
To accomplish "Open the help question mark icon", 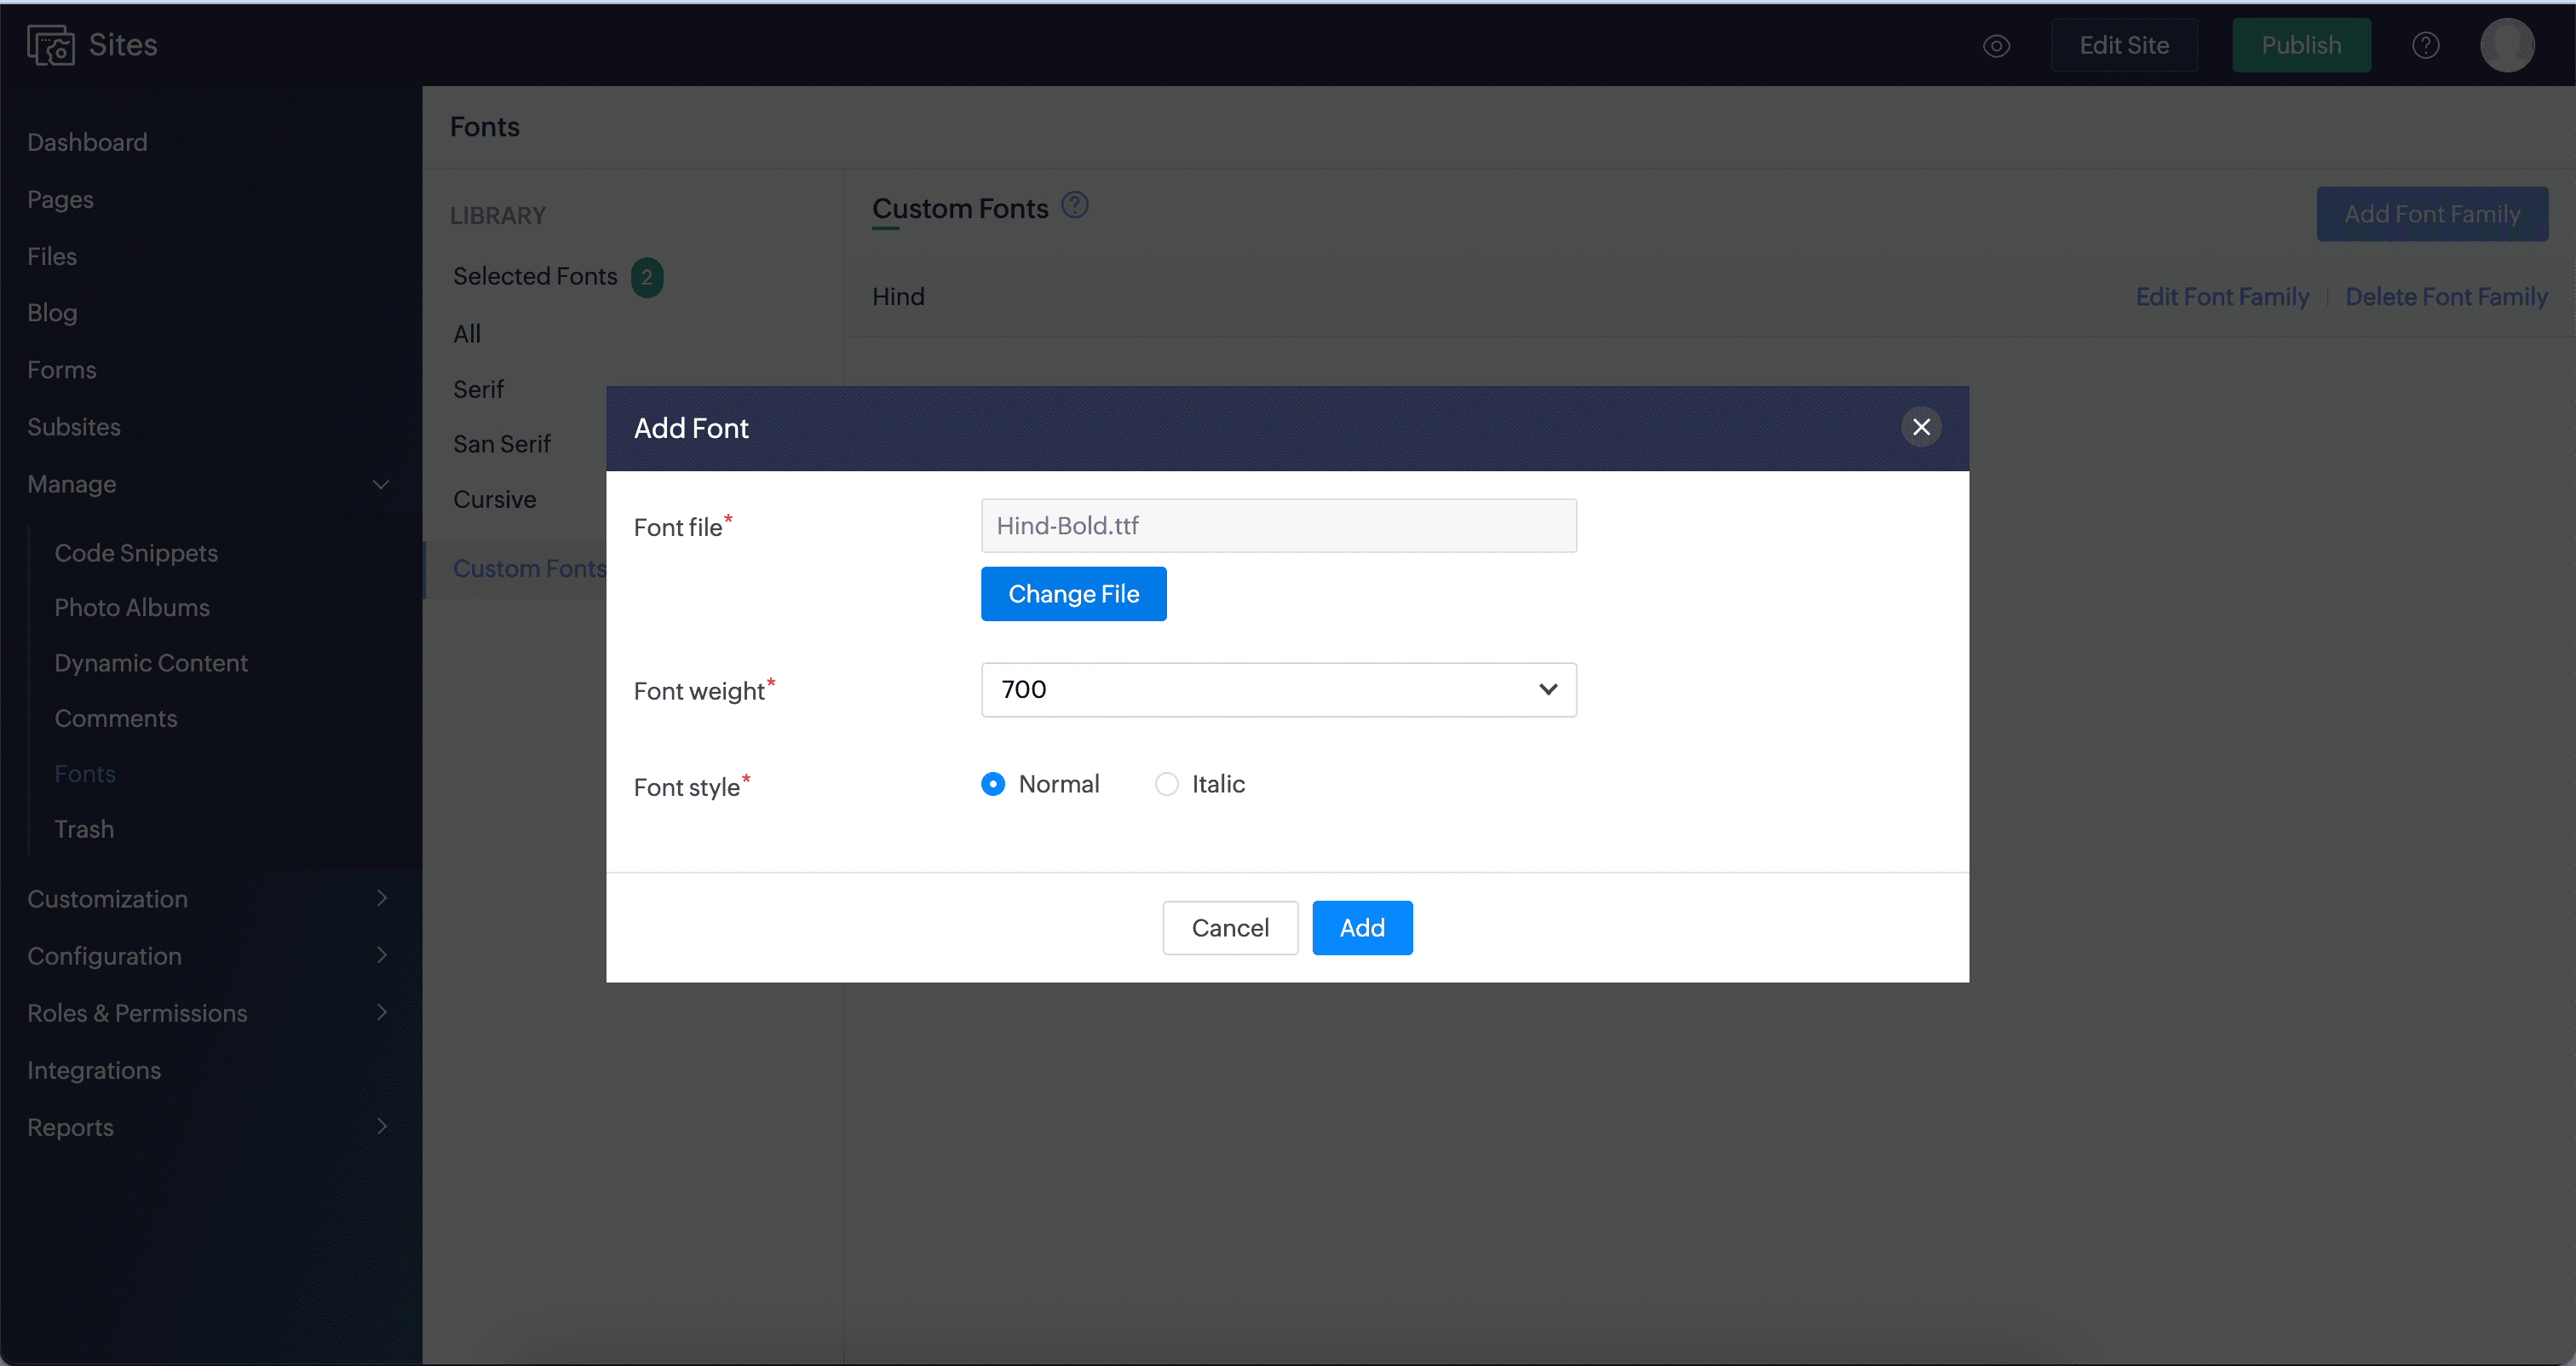I will coord(2425,46).
